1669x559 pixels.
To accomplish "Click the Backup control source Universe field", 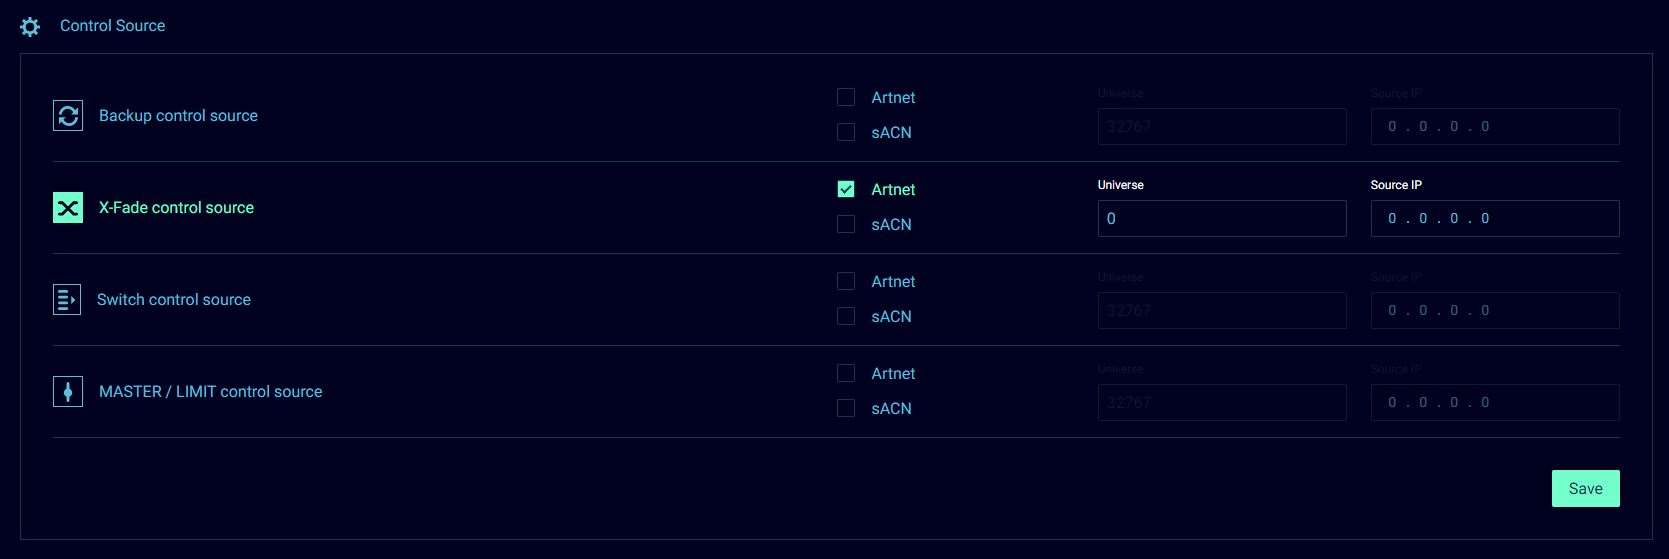I will 1221,127.
